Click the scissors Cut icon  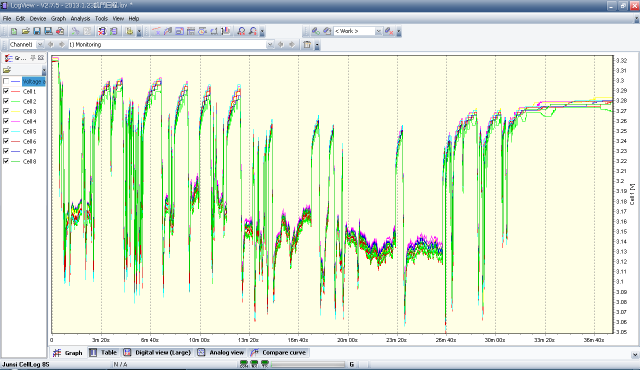(75, 31)
